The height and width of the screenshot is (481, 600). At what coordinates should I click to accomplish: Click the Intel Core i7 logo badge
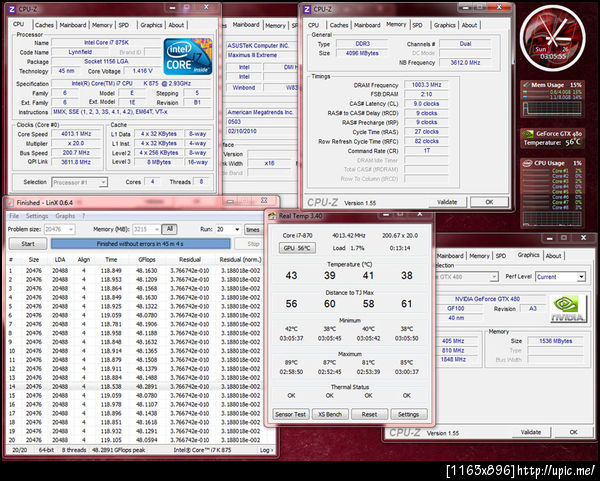click(x=188, y=56)
